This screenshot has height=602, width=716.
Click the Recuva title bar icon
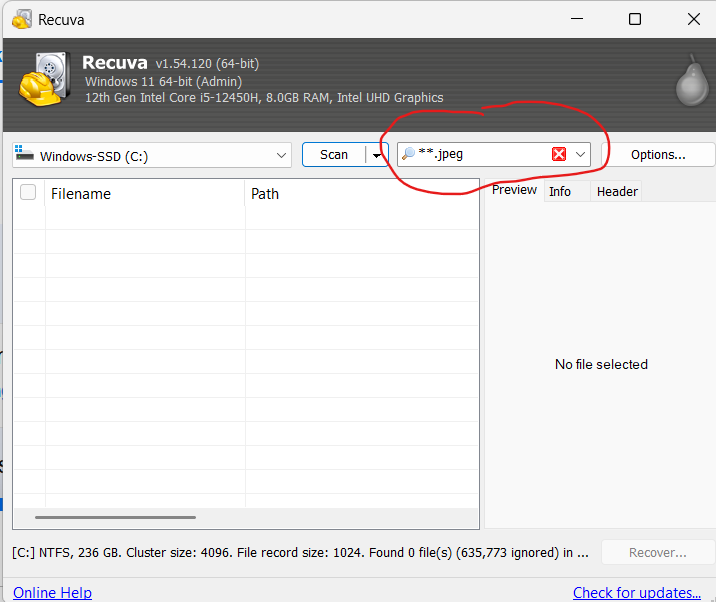pos(22,19)
